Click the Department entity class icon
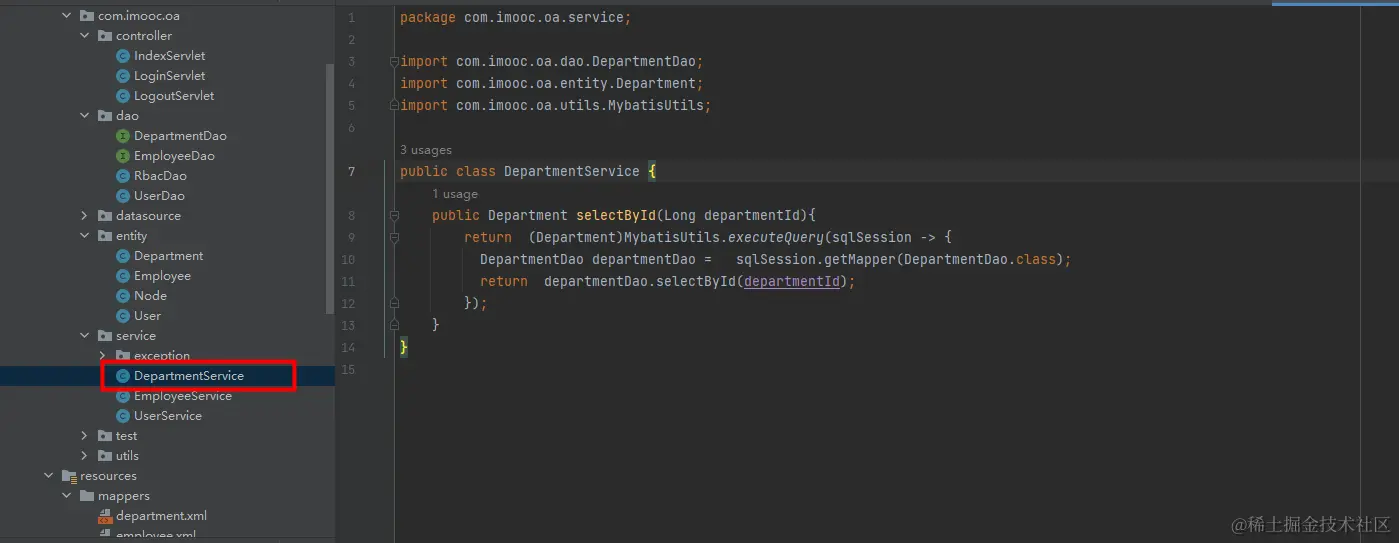1399x543 pixels. (123, 256)
